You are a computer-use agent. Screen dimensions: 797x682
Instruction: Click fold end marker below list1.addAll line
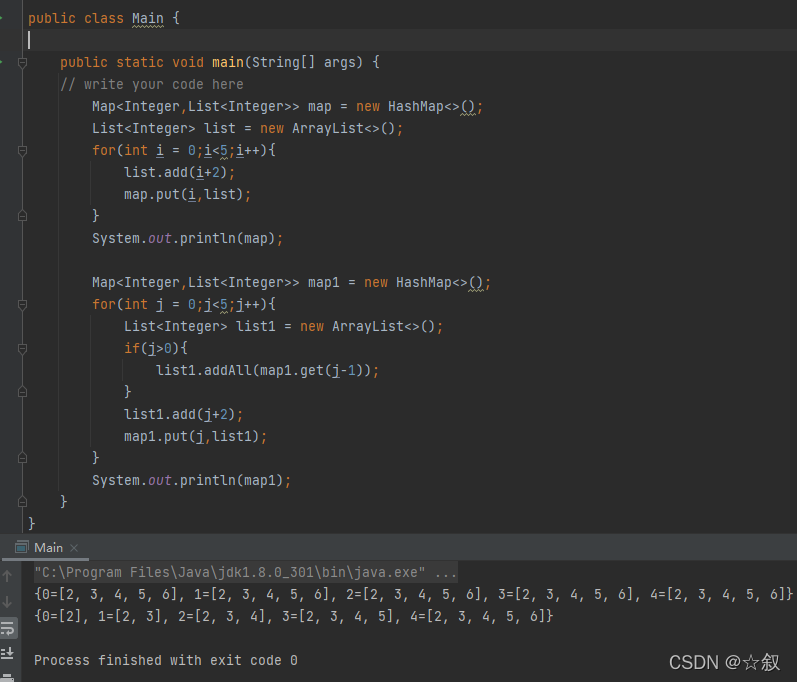click(22, 392)
